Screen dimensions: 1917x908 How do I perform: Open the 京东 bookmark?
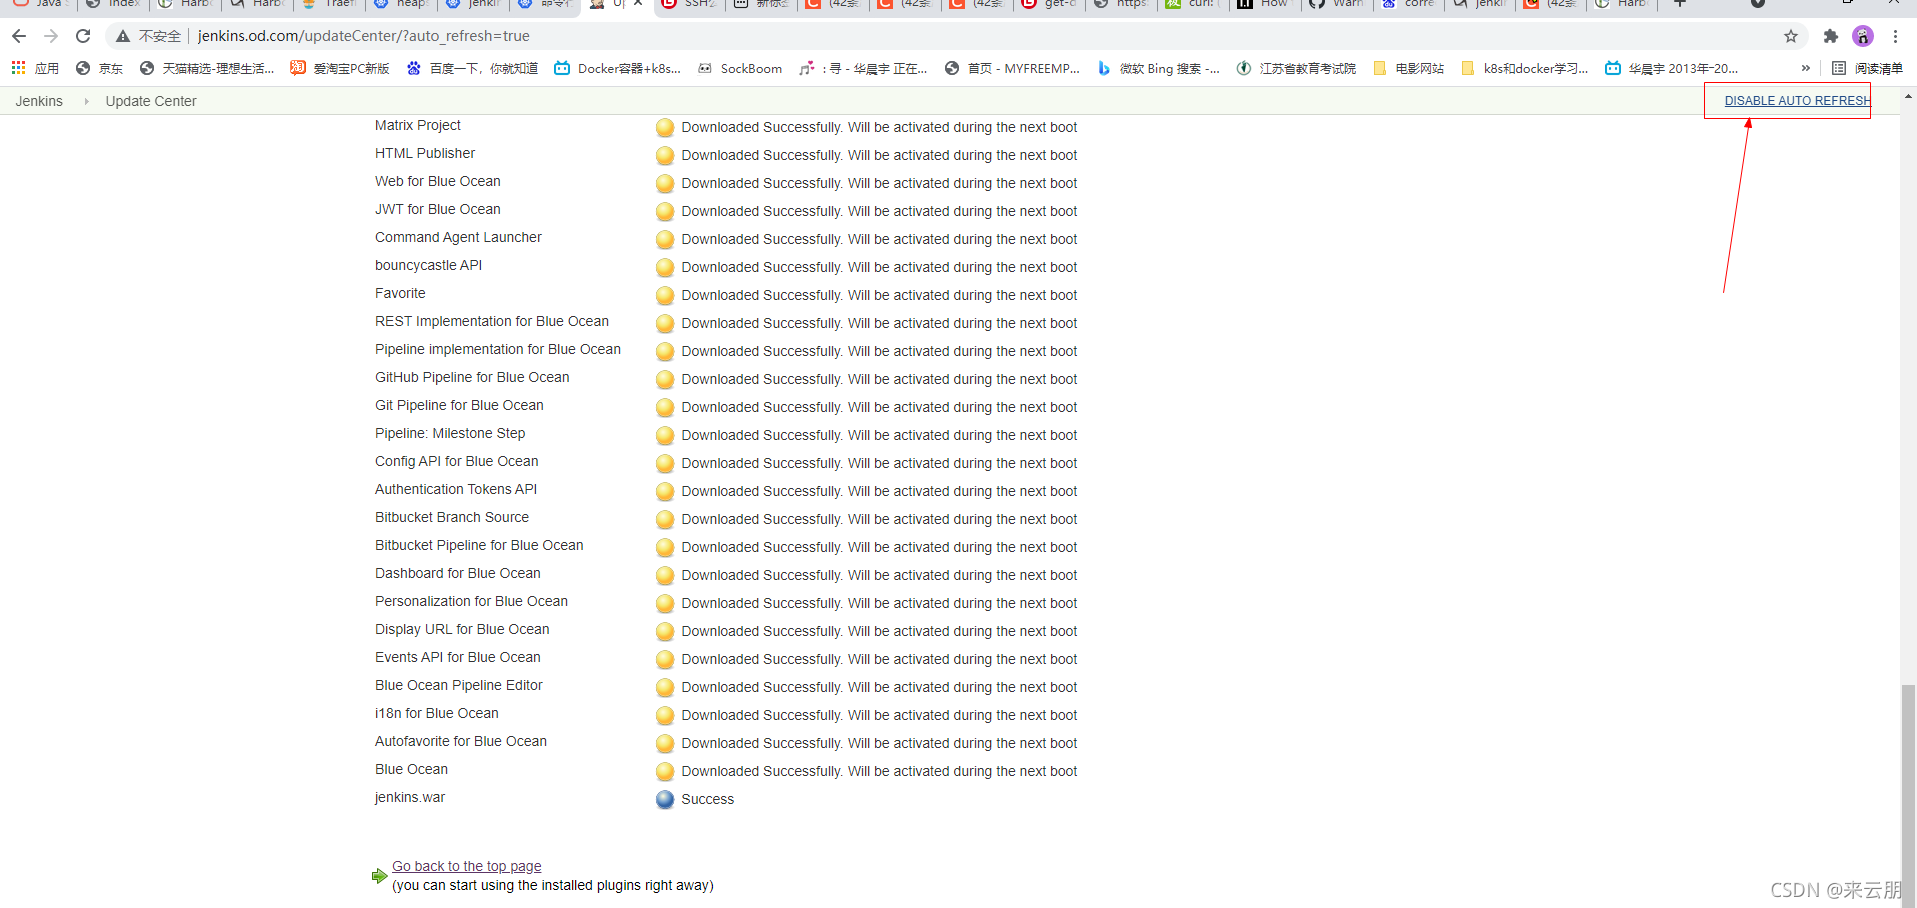point(99,68)
